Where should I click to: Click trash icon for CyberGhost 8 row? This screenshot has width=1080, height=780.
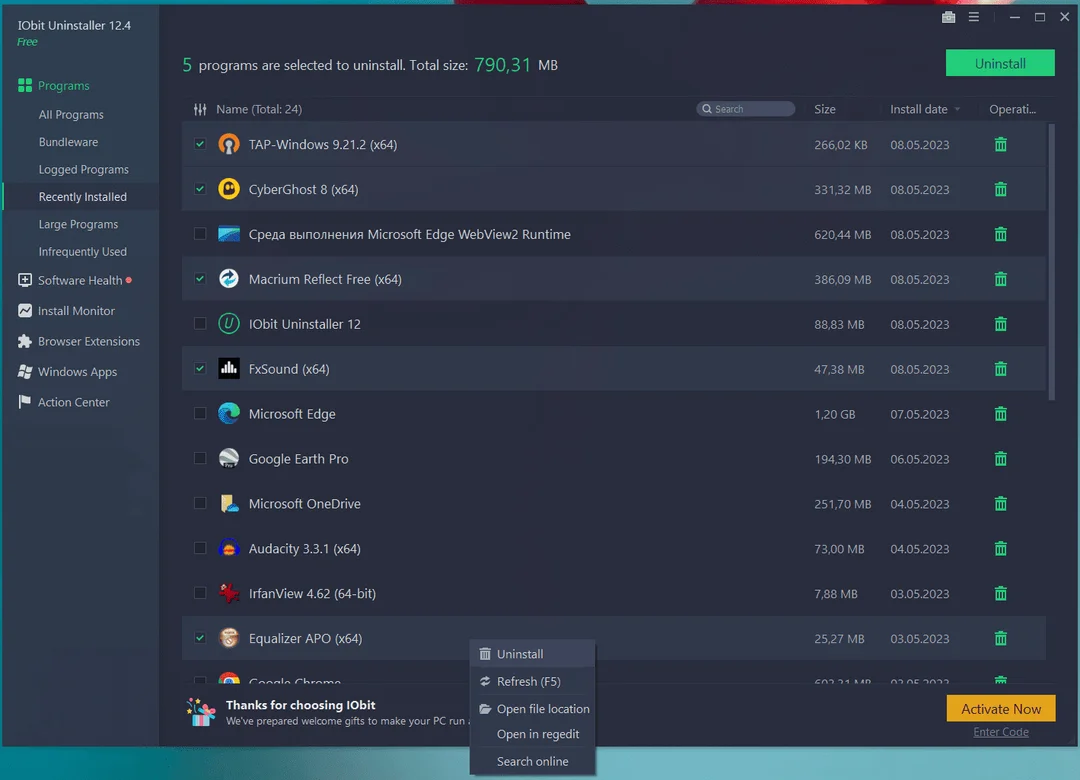1000,189
